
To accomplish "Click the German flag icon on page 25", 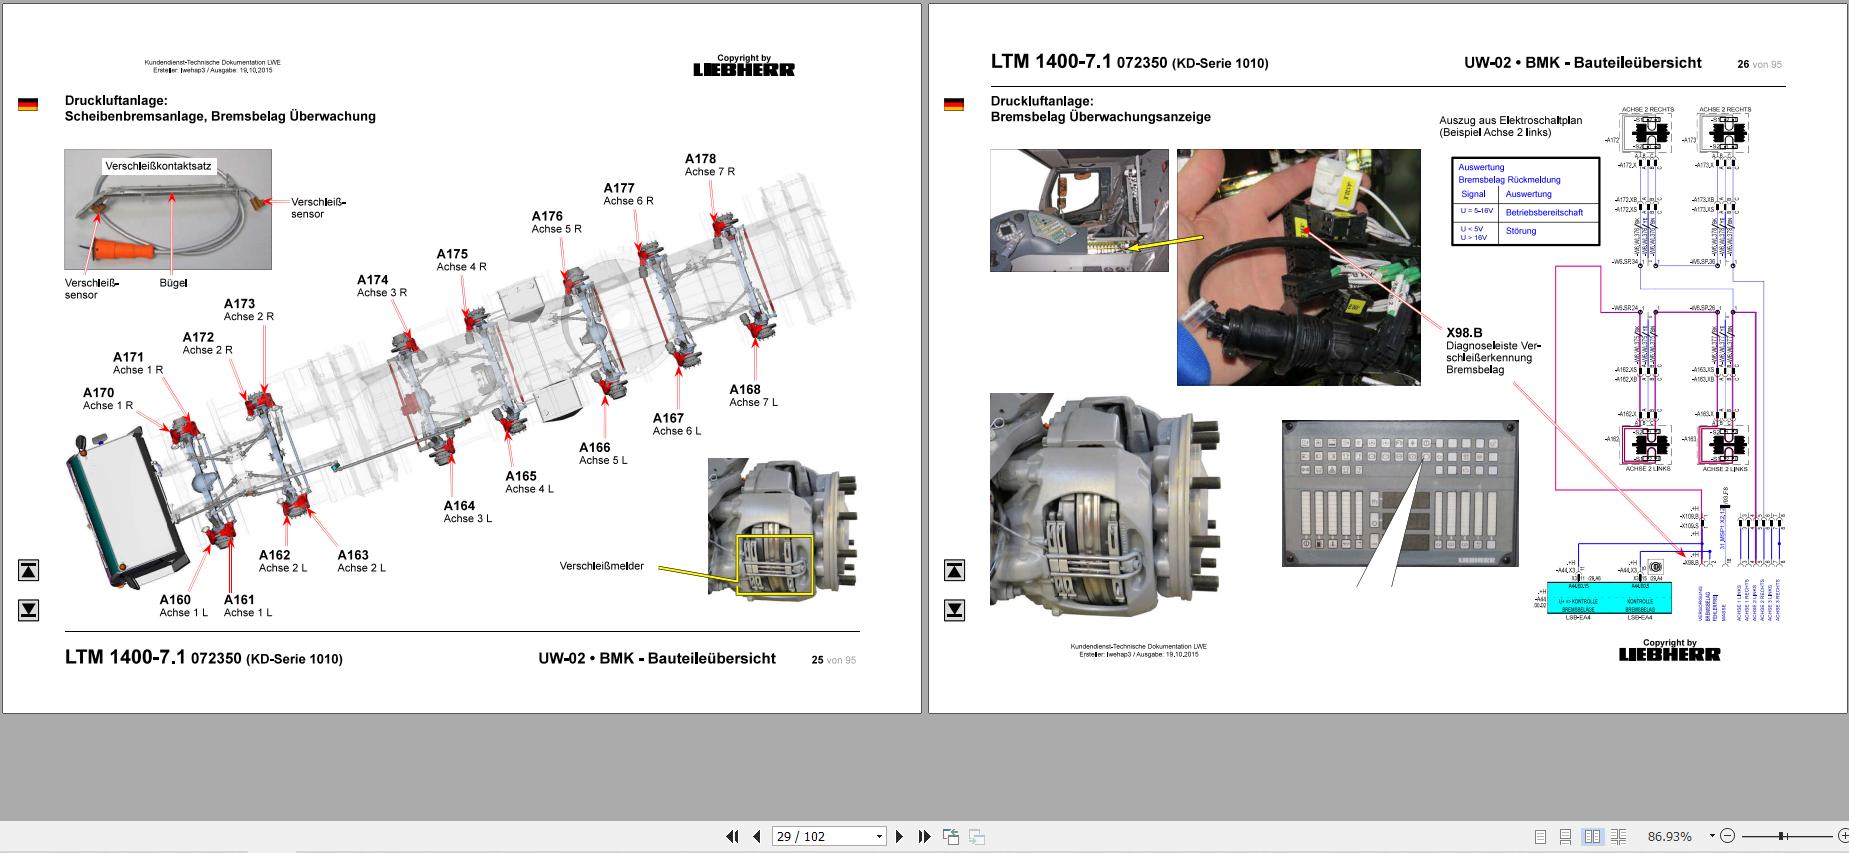I will coord(28,104).
